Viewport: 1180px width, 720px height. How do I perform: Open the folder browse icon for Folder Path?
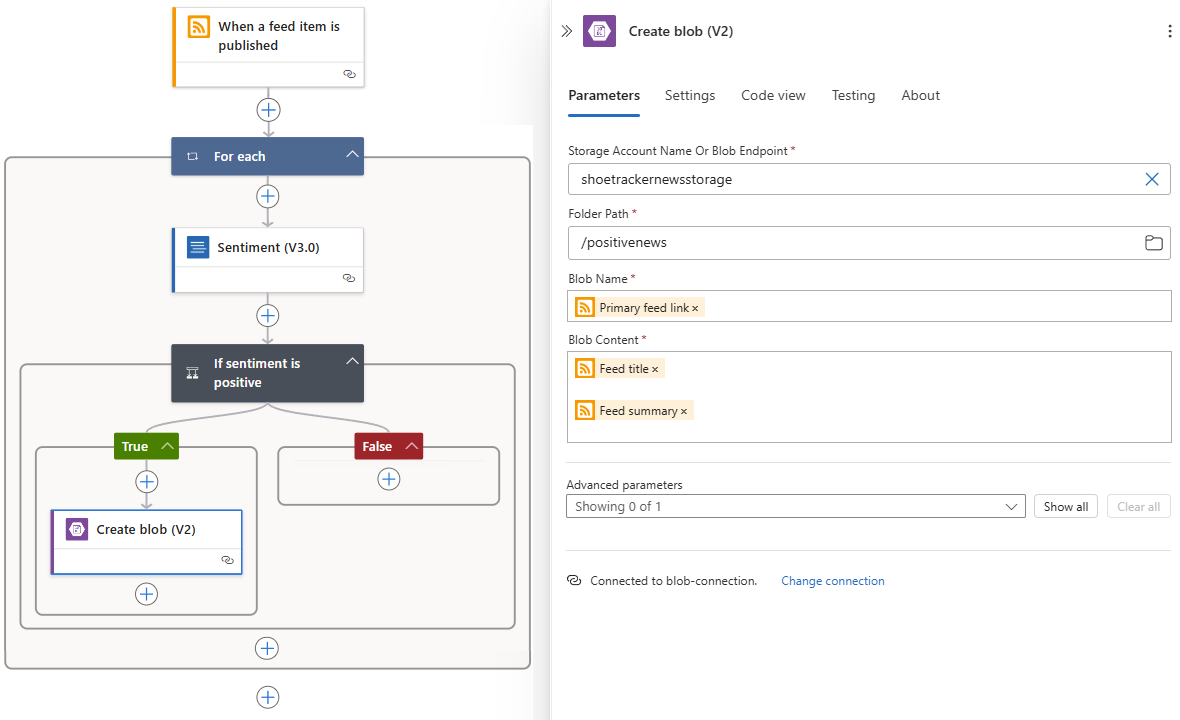click(x=1153, y=242)
